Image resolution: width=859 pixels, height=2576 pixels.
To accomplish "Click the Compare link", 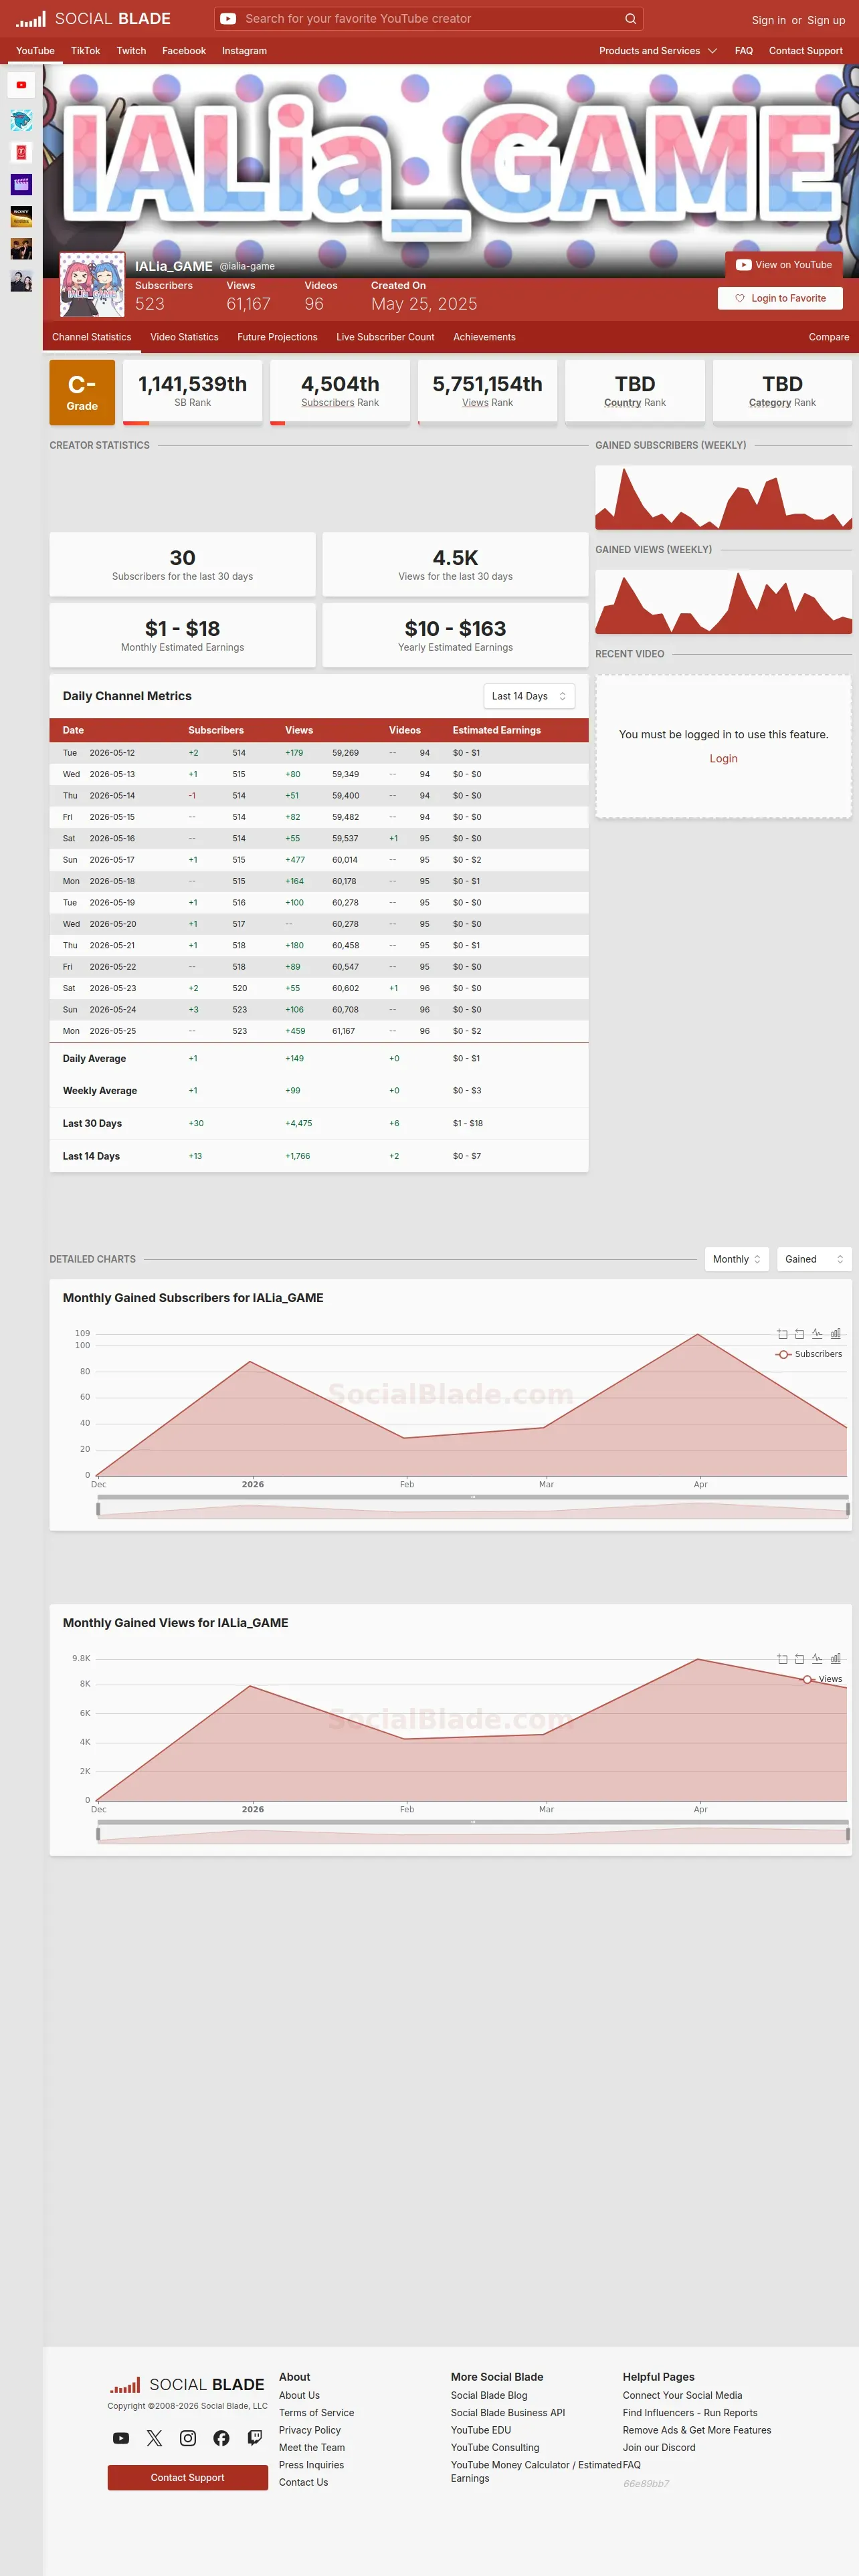I will click(x=829, y=337).
